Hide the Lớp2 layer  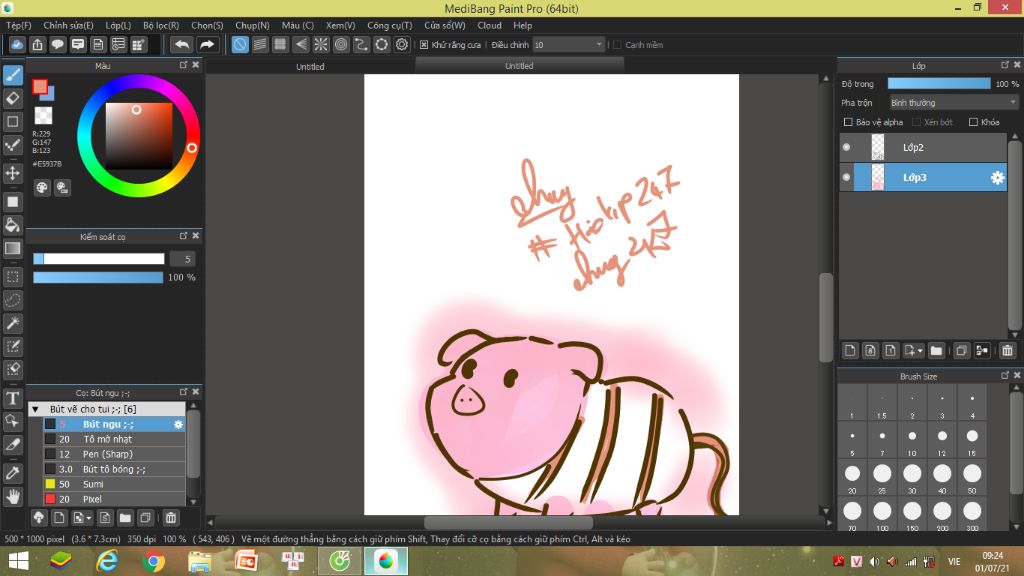(x=846, y=148)
